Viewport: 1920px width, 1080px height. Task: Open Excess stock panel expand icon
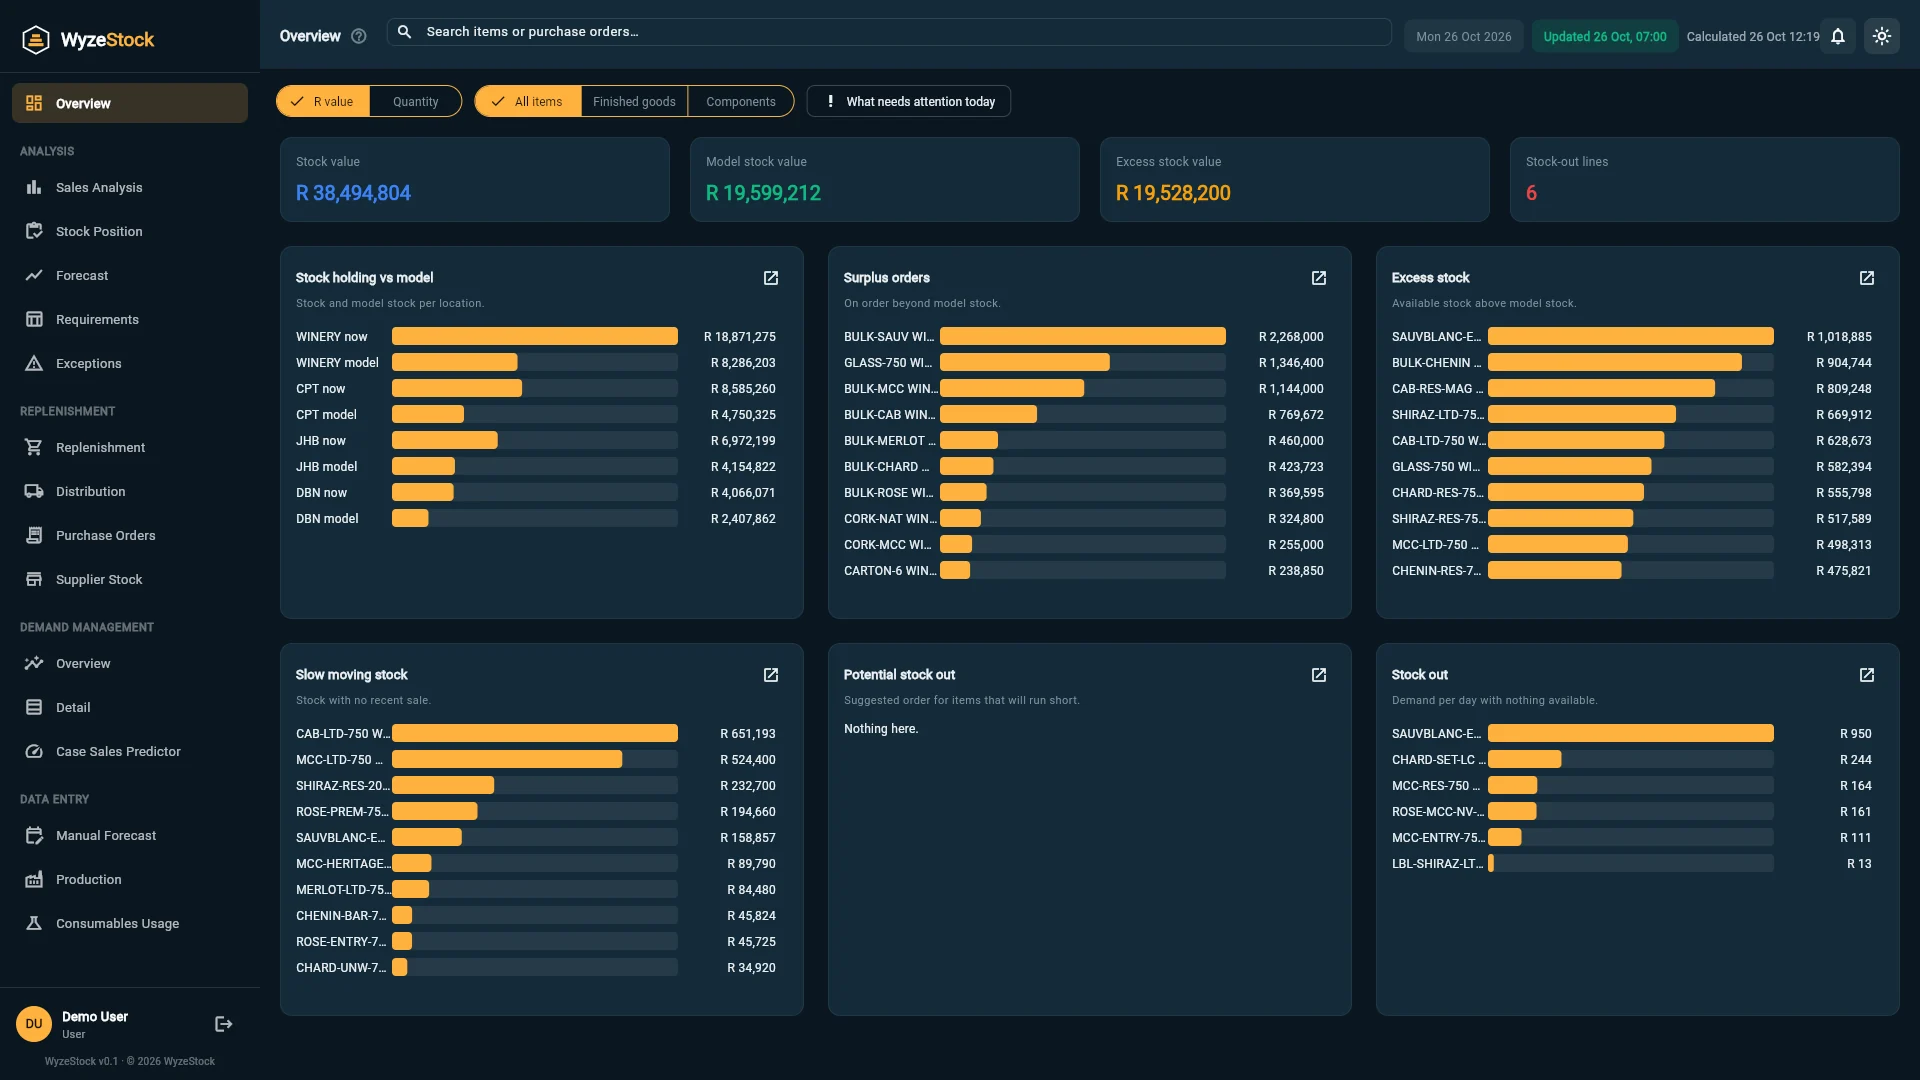click(1867, 278)
